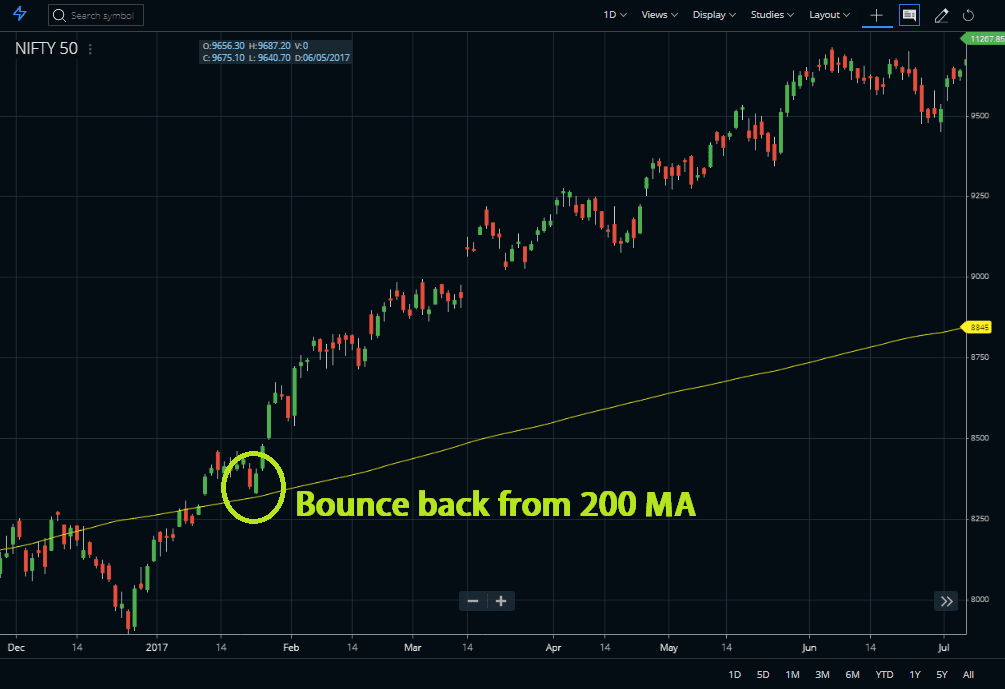Expand the Studies dropdown

click(772, 15)
